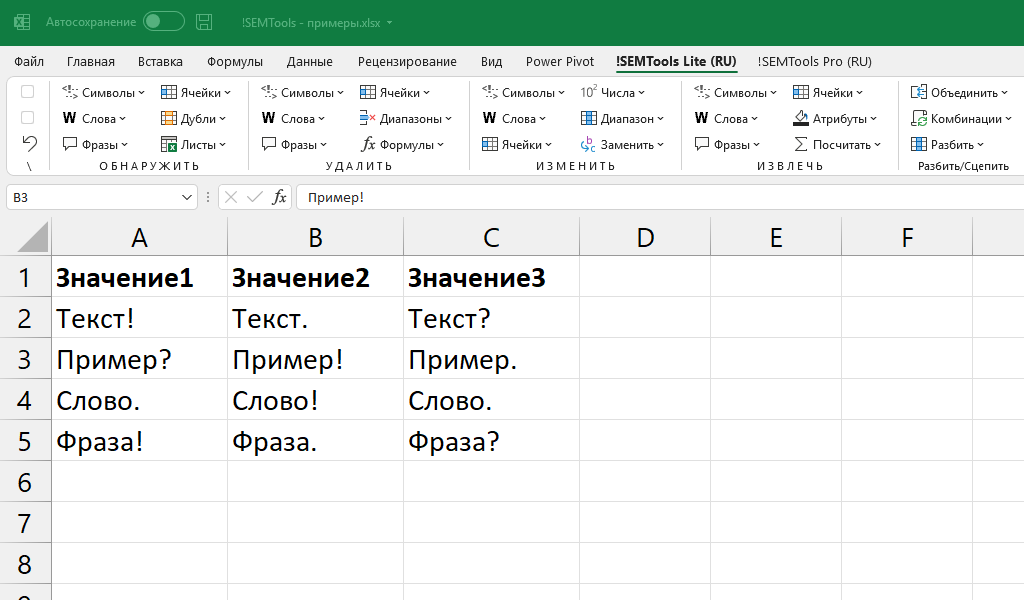This screenshot has height=600, width=1024.
Task: Tick the upper checkbox in the ribbon
Action: click(27, 92)
